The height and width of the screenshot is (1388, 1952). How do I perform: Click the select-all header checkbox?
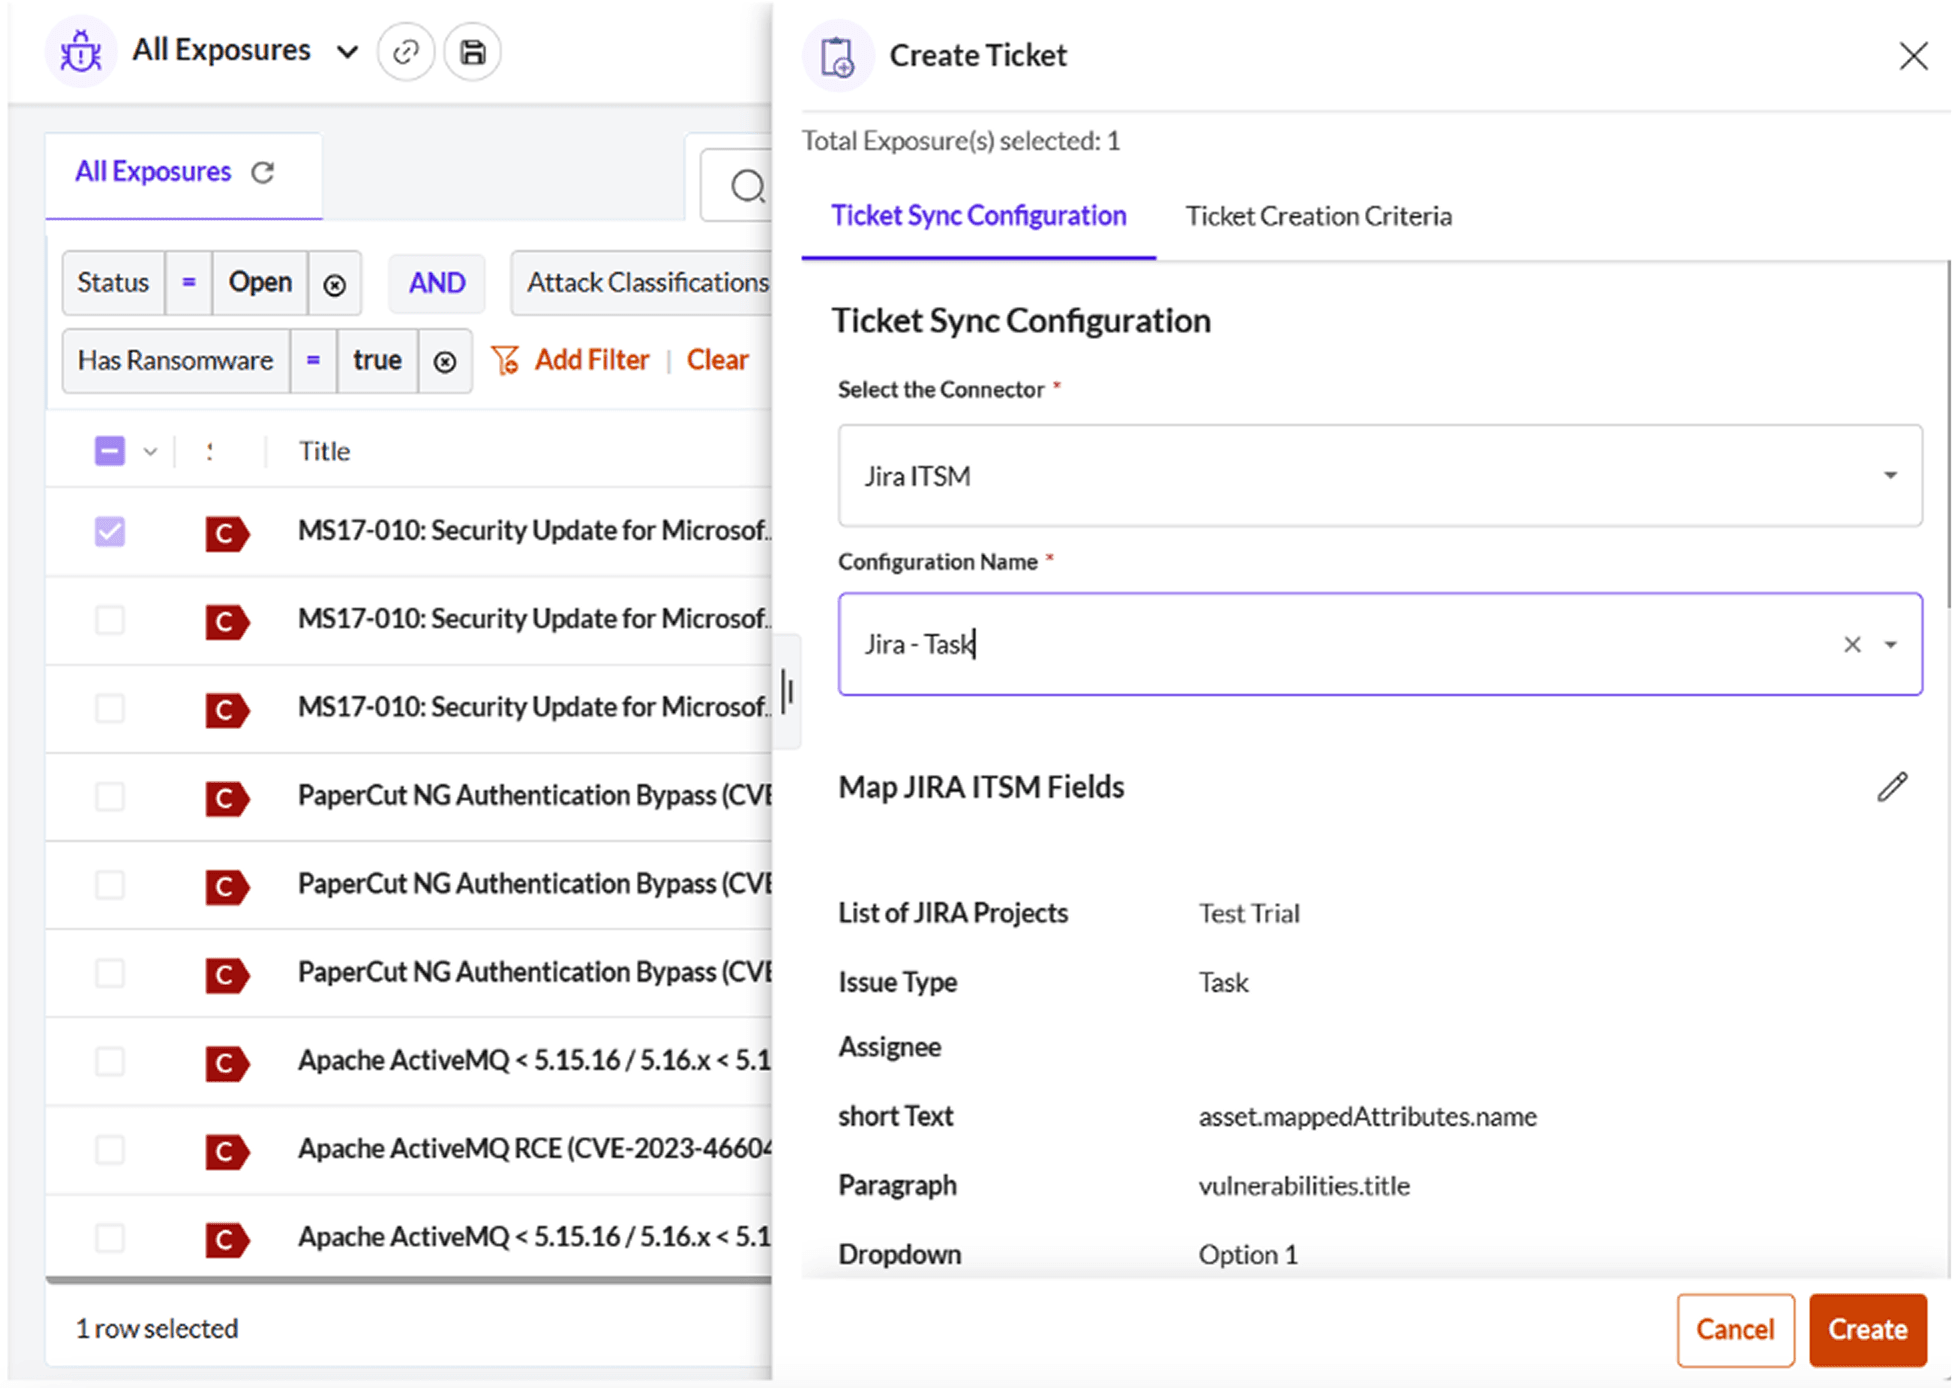(x=109, y=451)
